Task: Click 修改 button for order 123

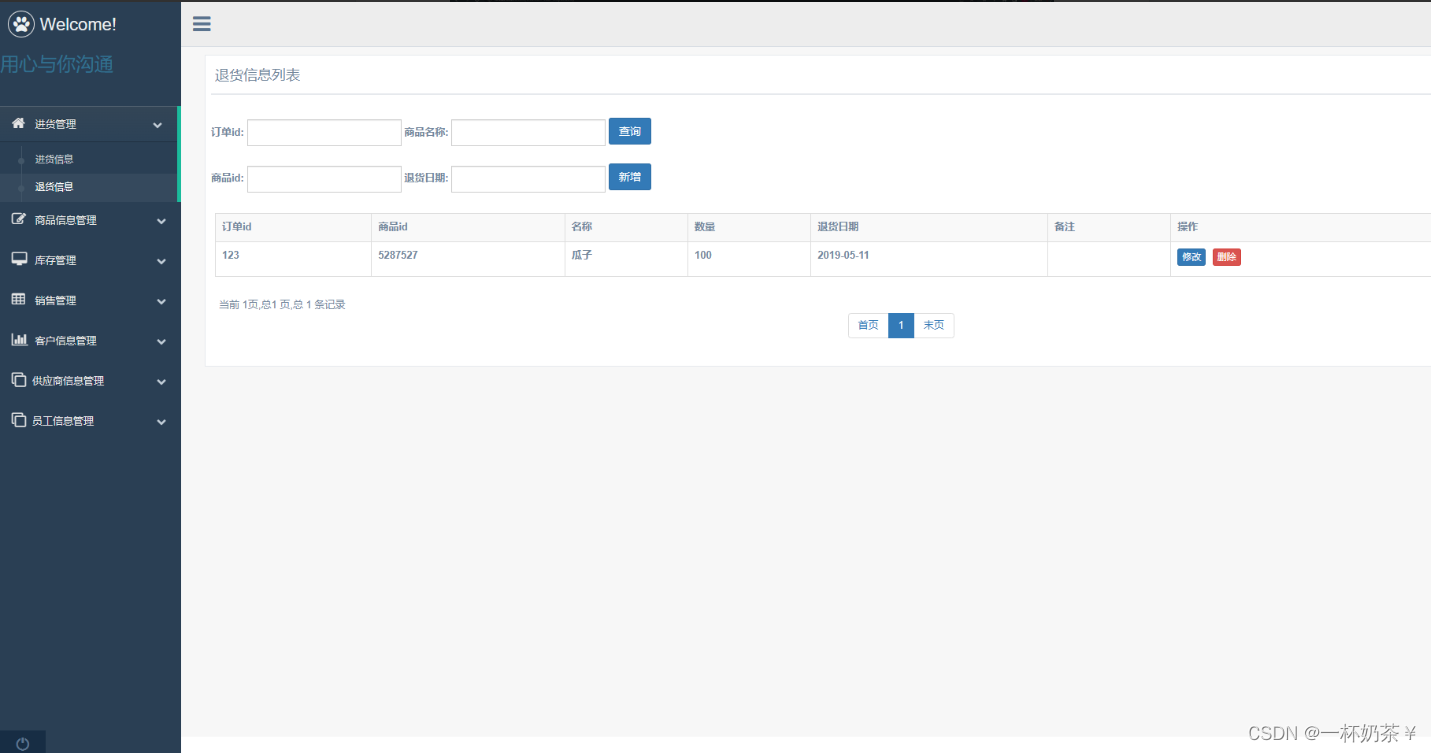Action: pos(1191,257)
